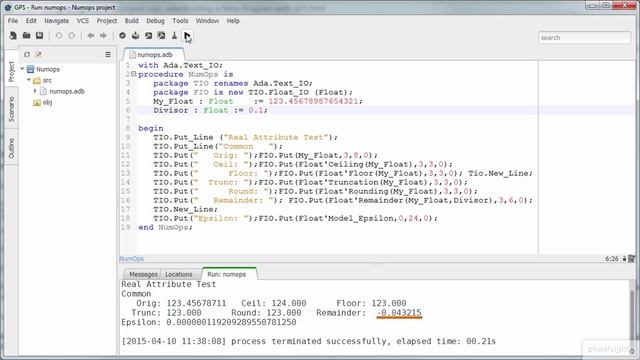
Task: Click the Numops project icon in the tree
Action: [x=30, y=69]
